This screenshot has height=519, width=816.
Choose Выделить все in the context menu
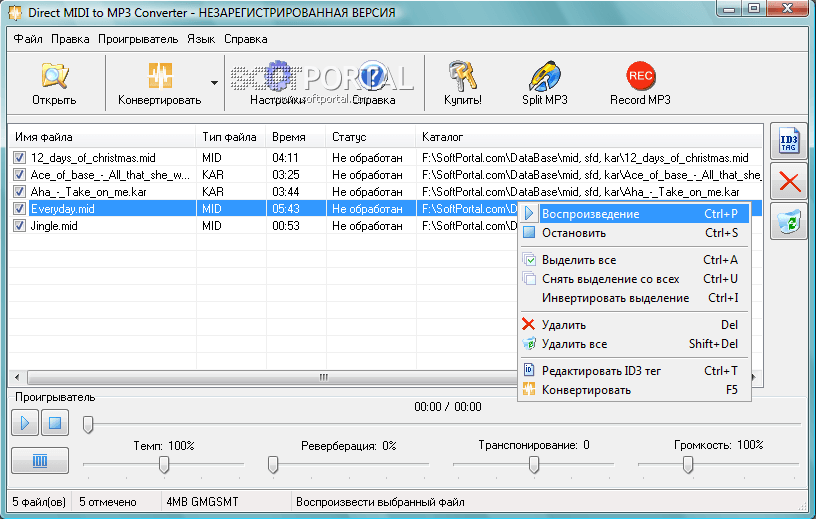click(x=634, y=260)
